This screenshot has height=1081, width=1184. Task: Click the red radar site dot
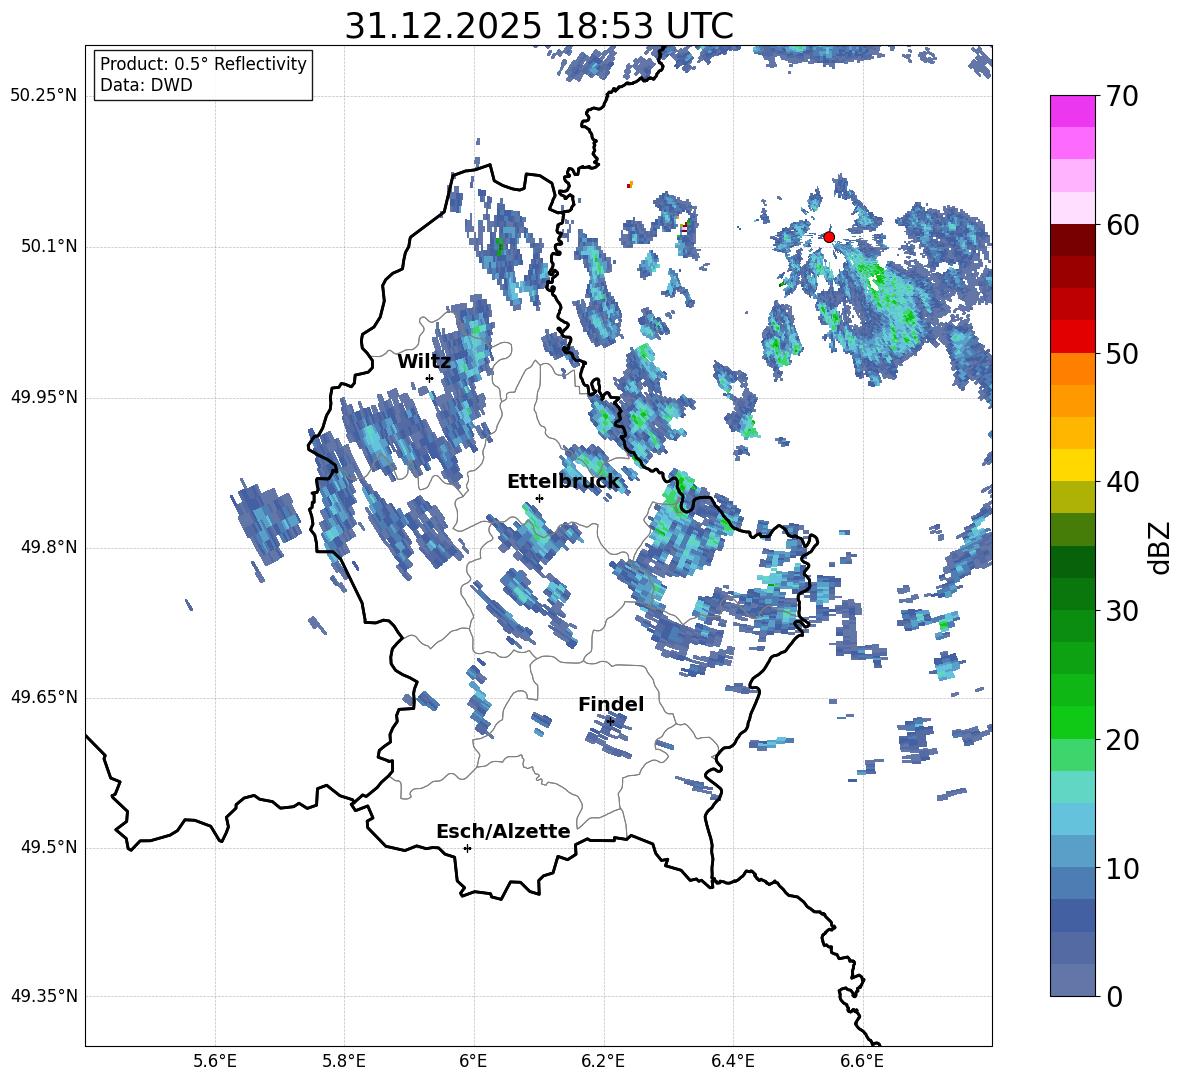pyautogui.click(x=828, y=237)
